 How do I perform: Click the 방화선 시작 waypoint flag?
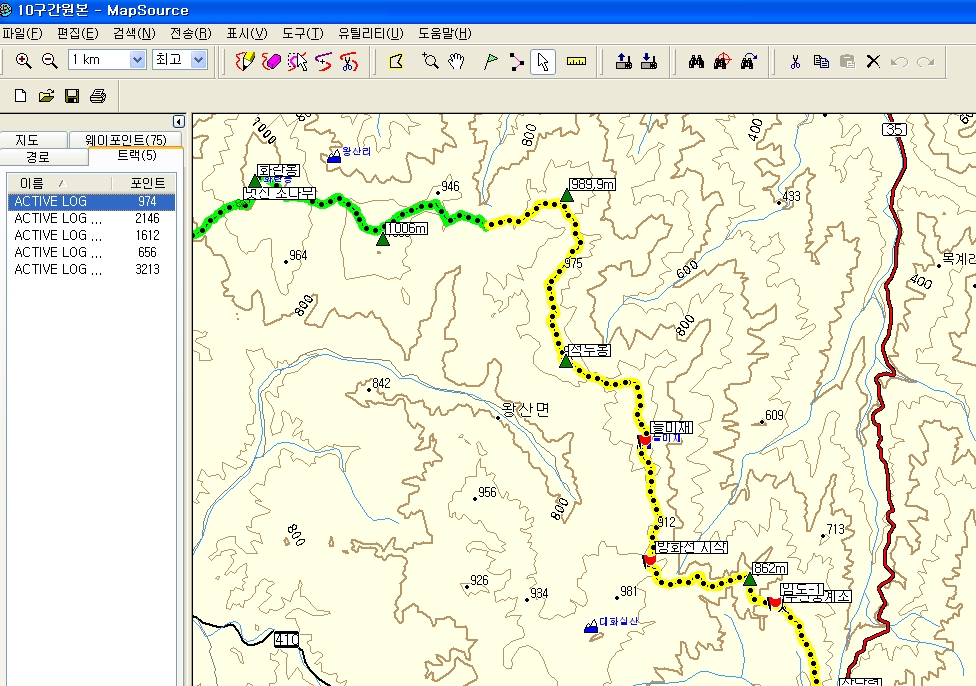[649, 560]
